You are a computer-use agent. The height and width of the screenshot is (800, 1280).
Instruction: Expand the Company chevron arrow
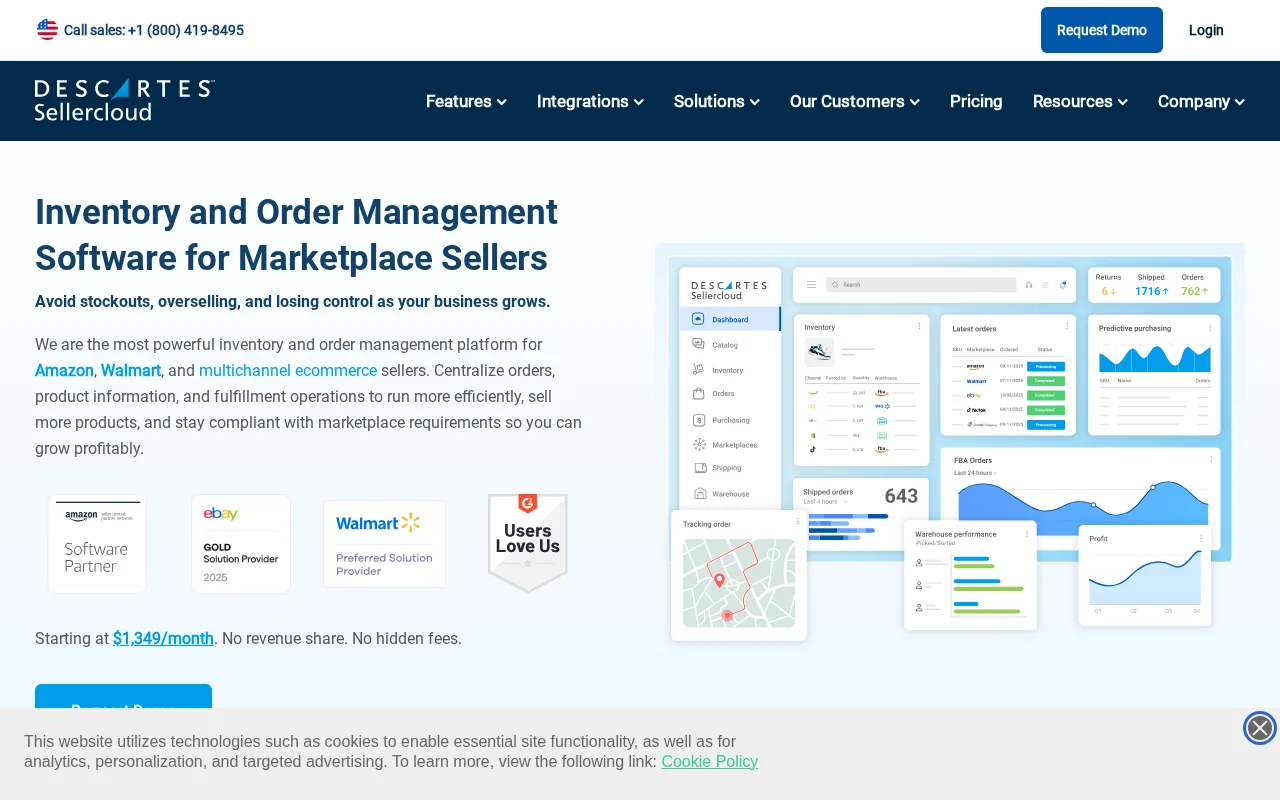pos(1240,102)
